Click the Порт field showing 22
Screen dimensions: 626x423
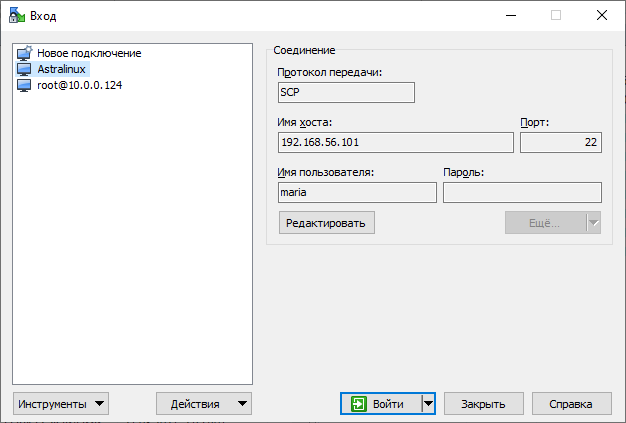click(560, 142)
